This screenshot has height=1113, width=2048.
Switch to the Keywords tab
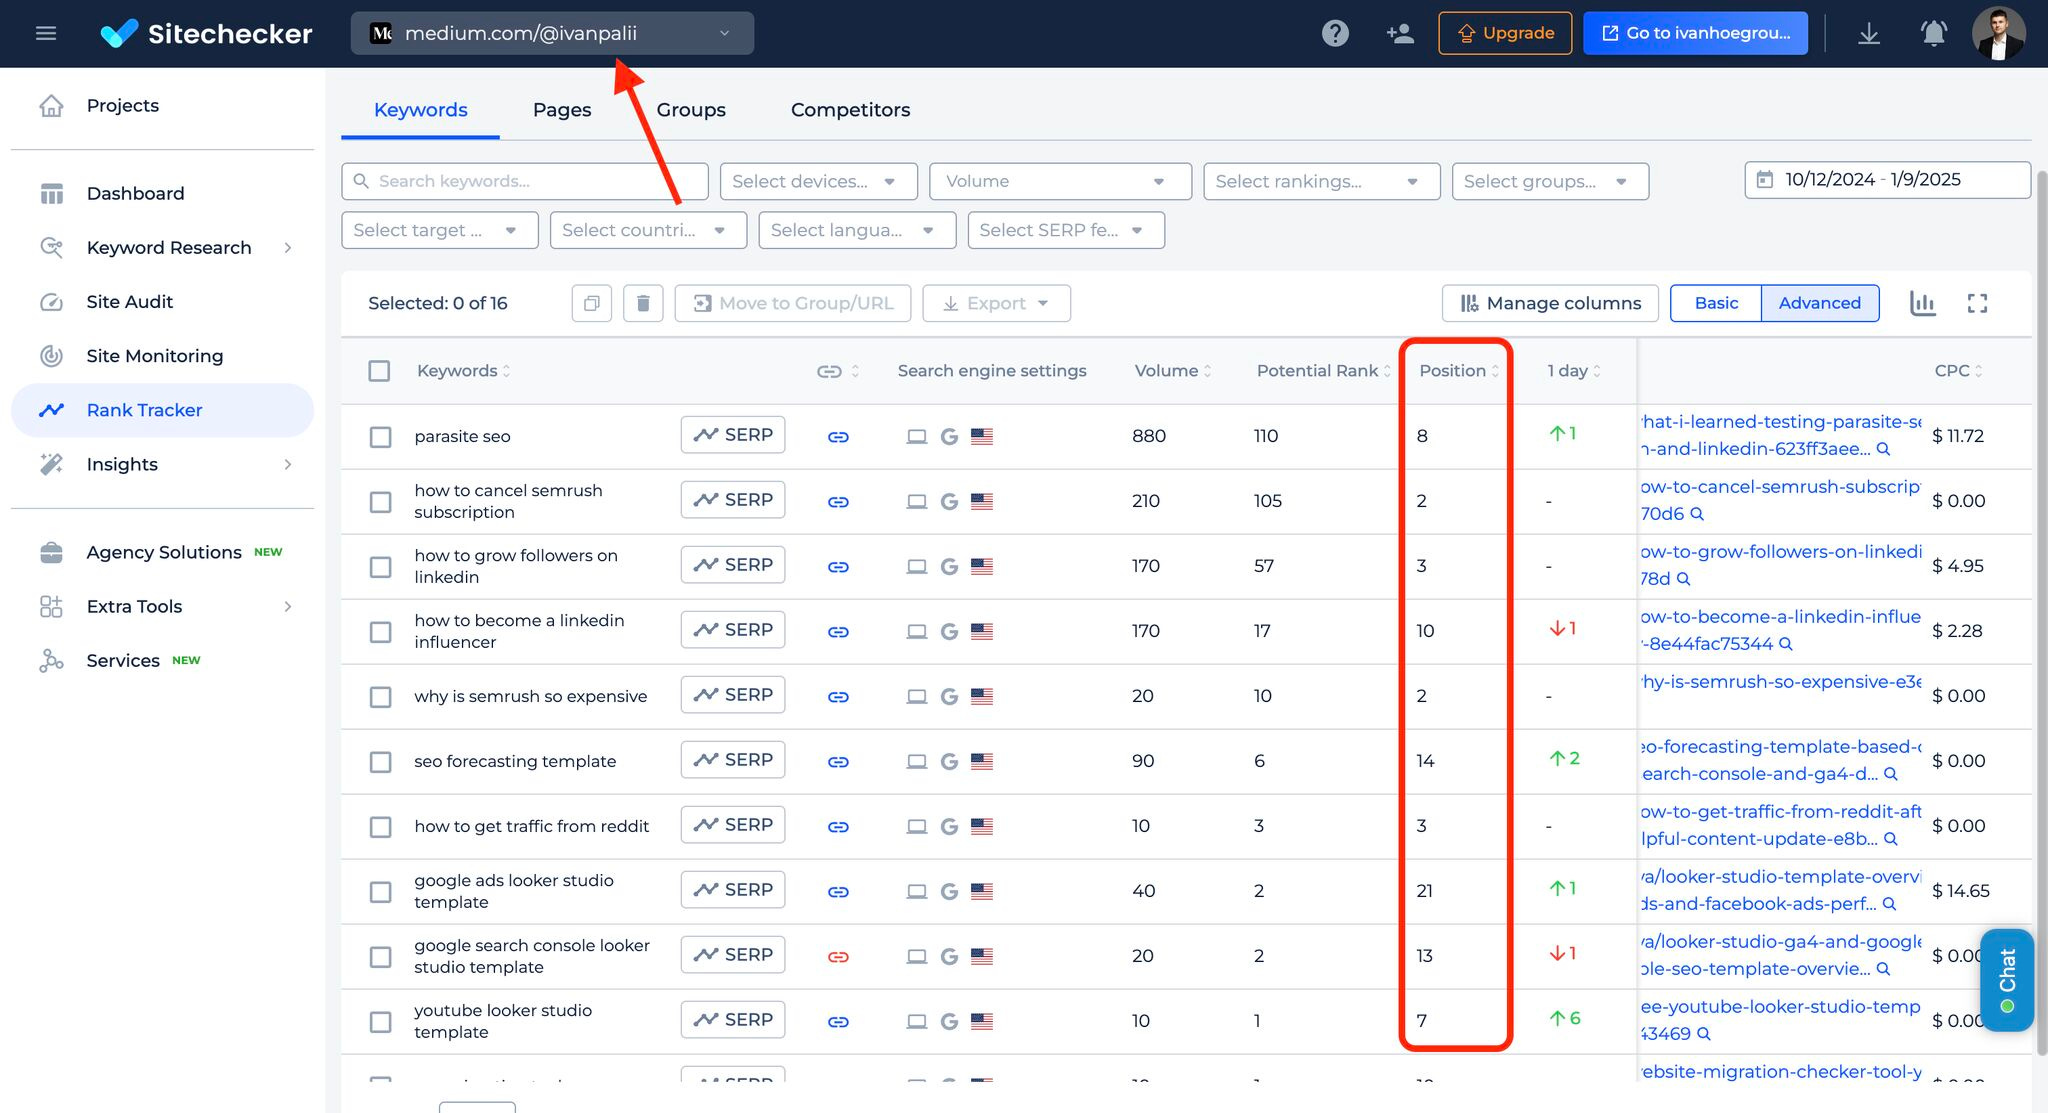point(420,110)
